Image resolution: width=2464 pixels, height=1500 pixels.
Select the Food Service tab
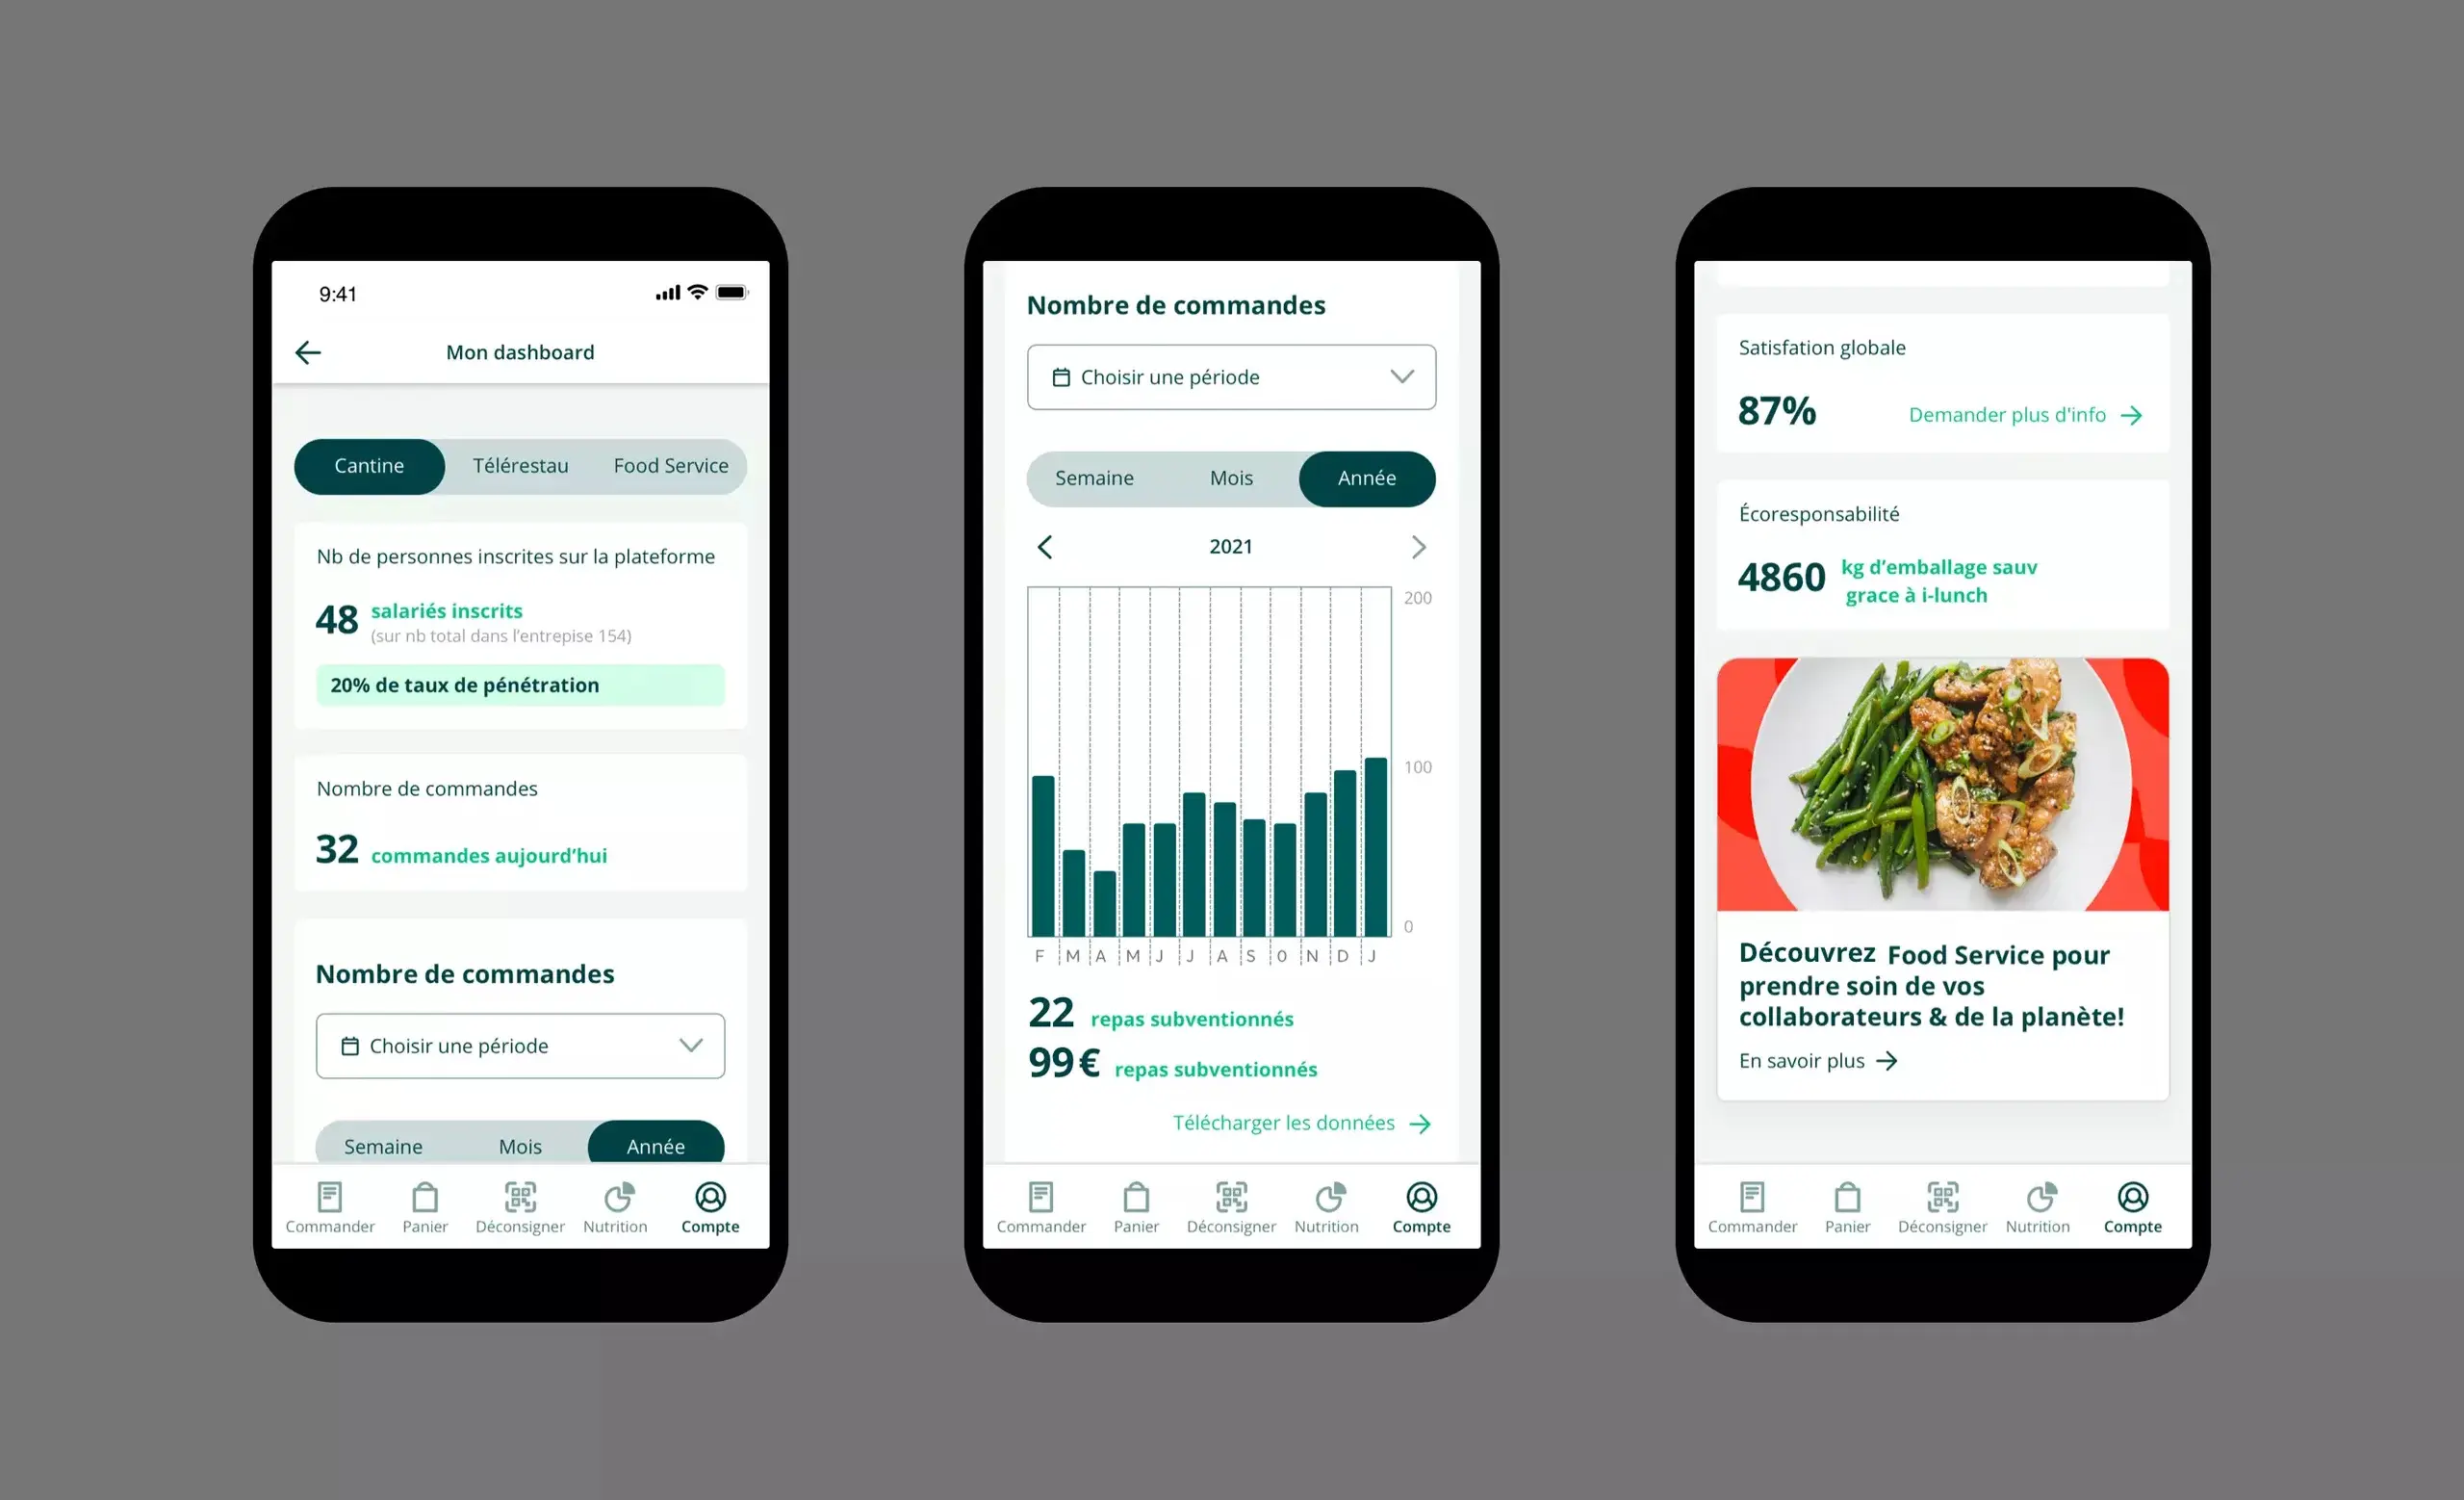(x=671, y=465)
